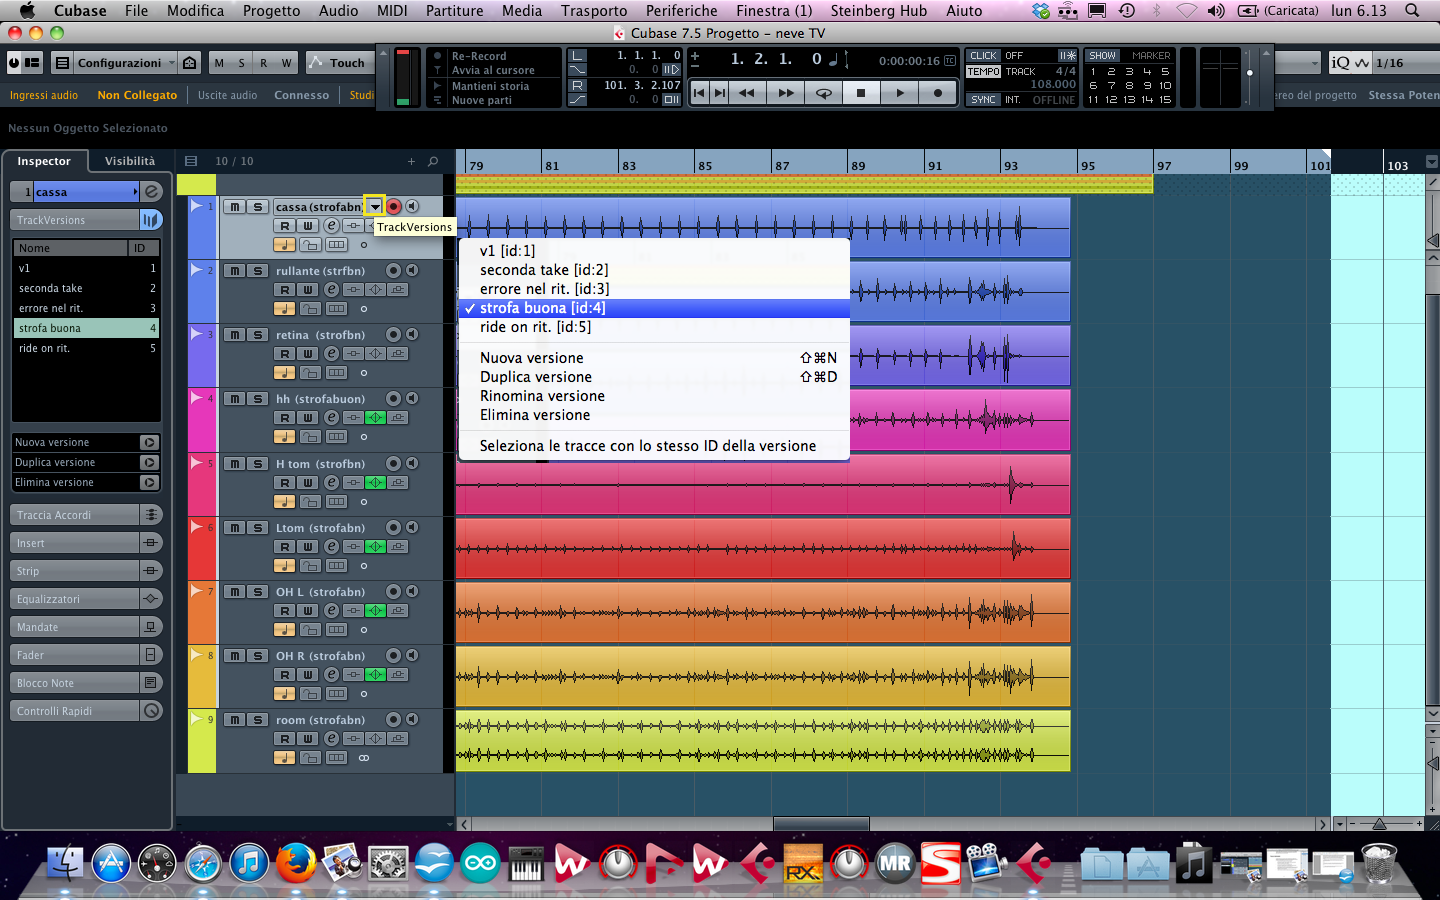The width and height of the screenshot is (1440, 900).
Task: Start playback with the Play button
Action: pyautogui.click(x=900, y=93)
